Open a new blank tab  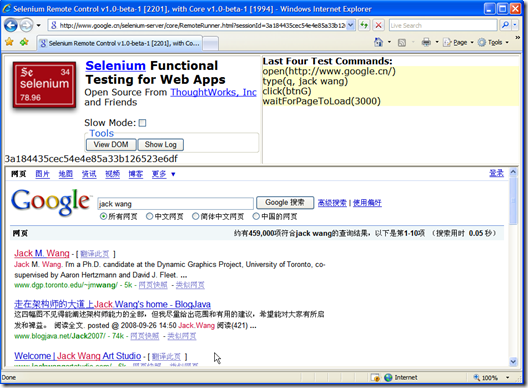tap(211, 43)
